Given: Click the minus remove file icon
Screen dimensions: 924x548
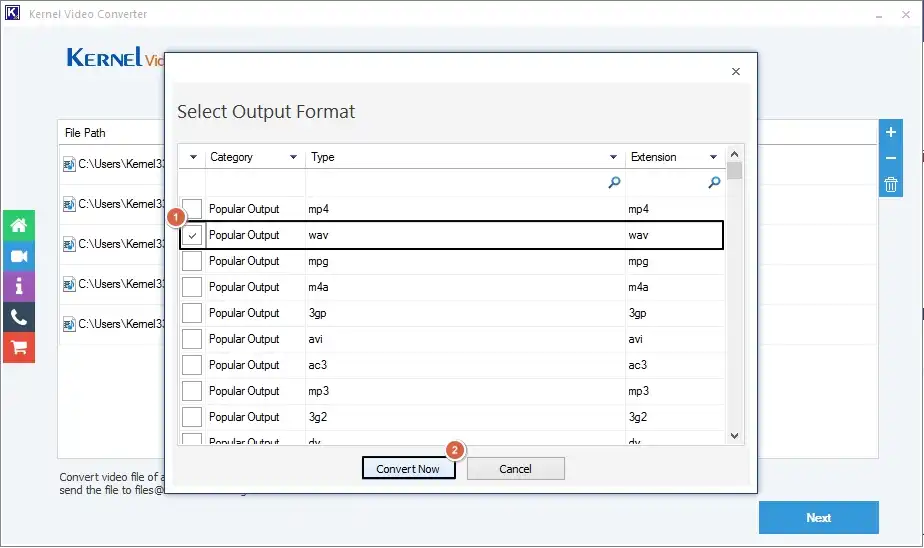Looking at the screenshot, I should coord(890,158).
